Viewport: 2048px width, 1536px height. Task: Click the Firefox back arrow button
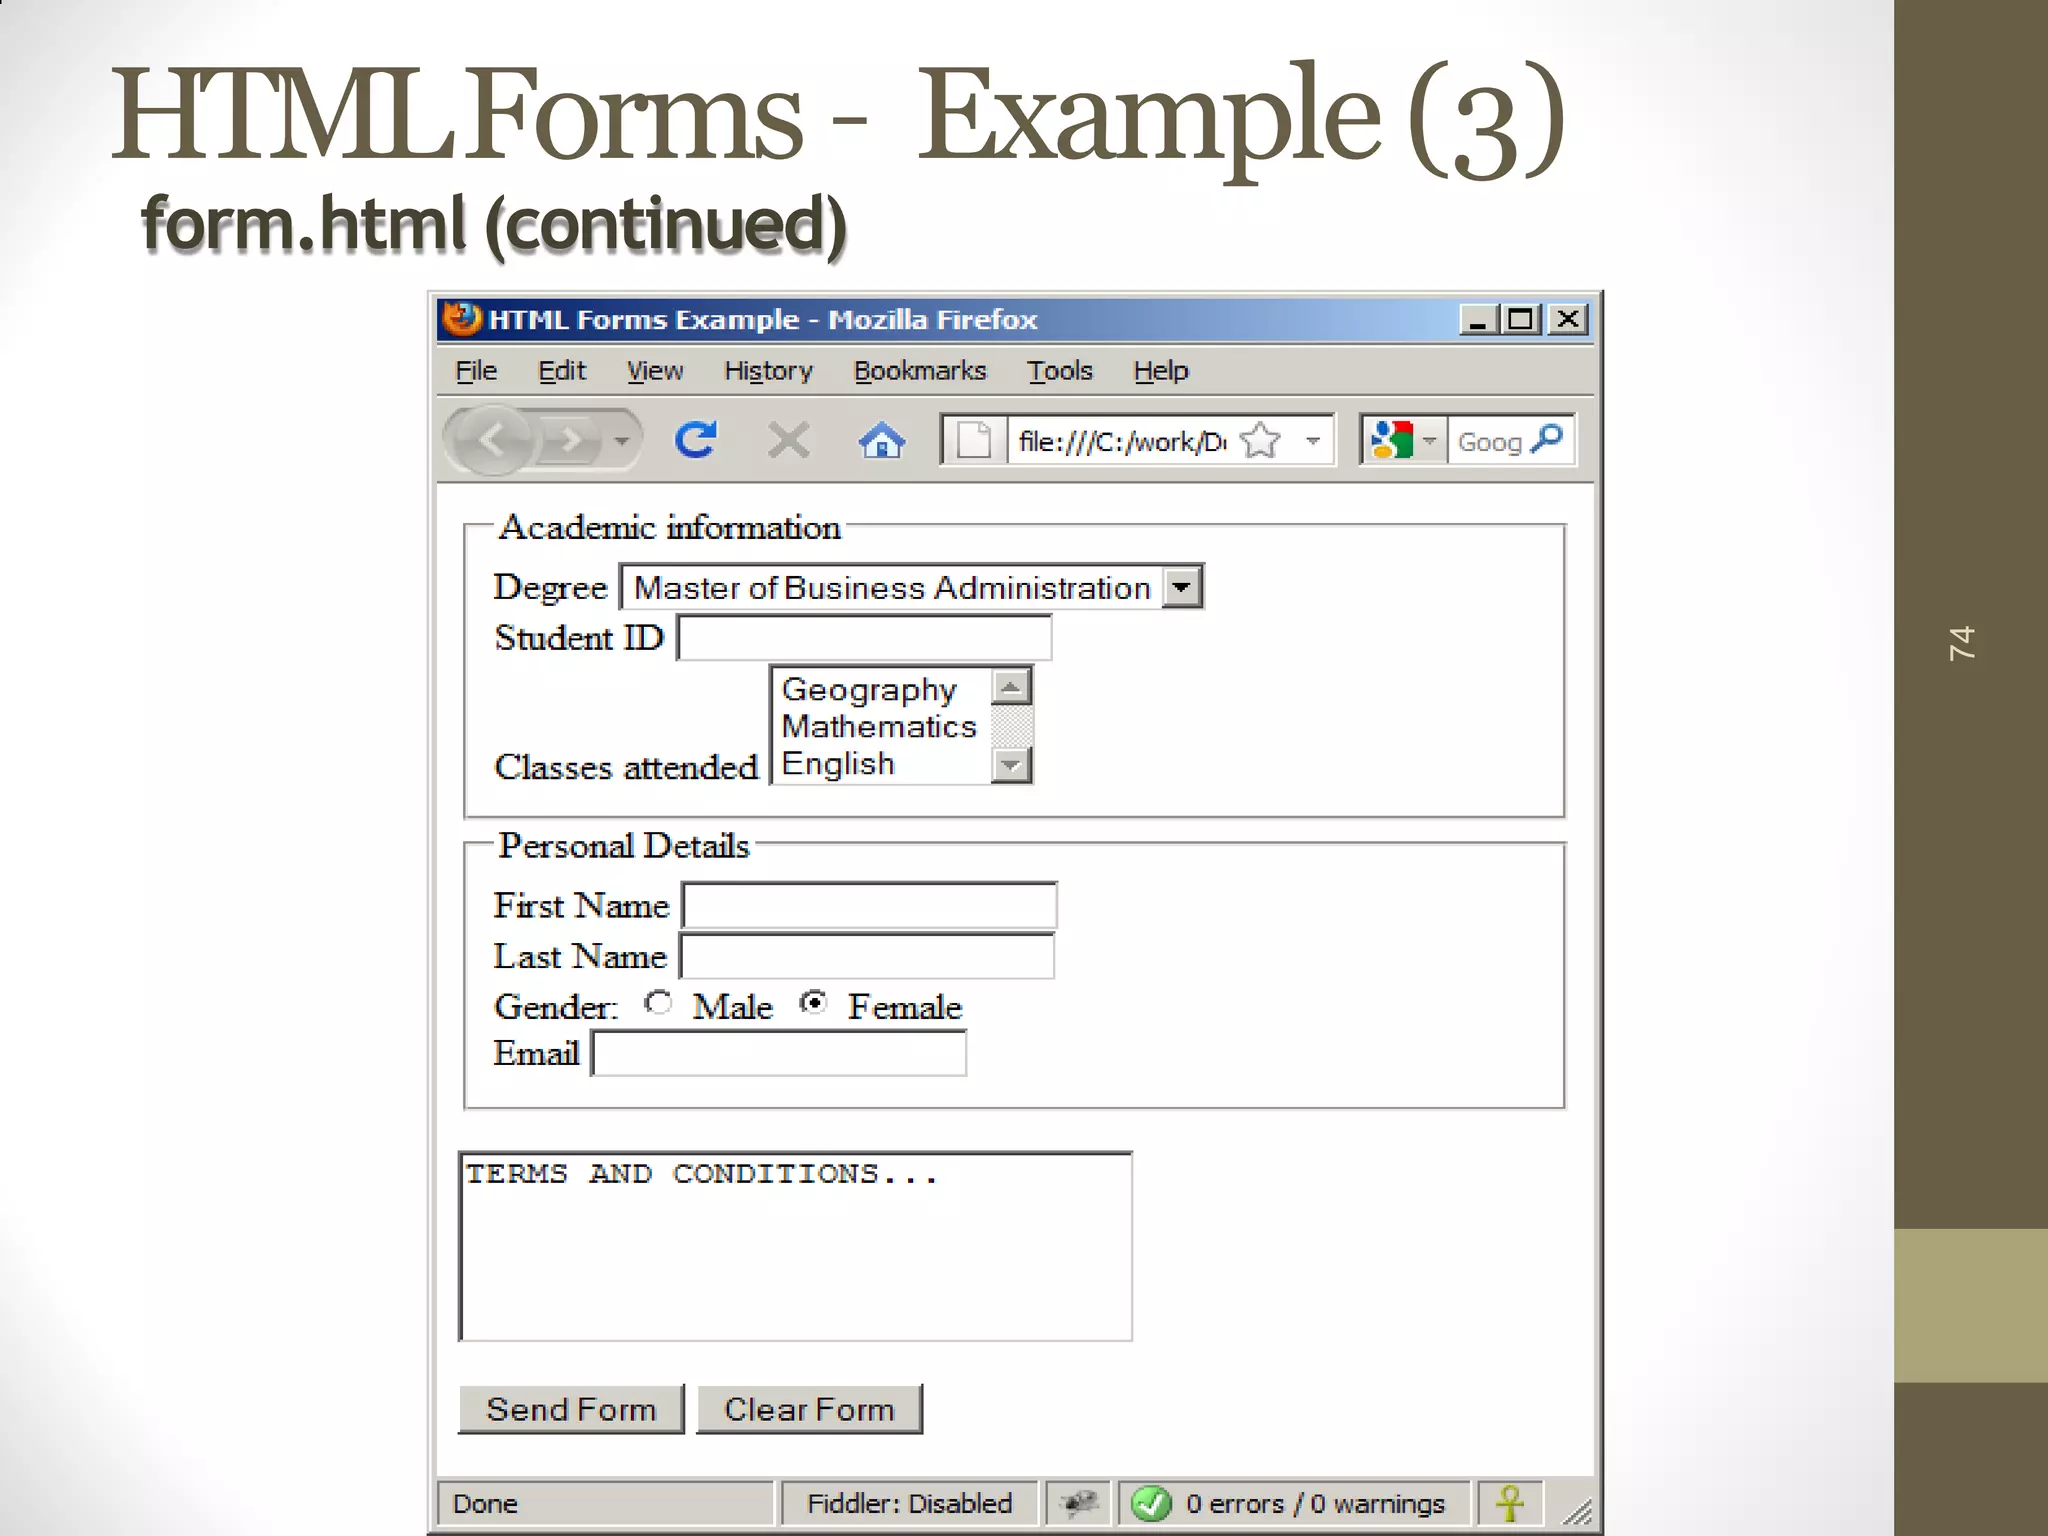(491, 440)
